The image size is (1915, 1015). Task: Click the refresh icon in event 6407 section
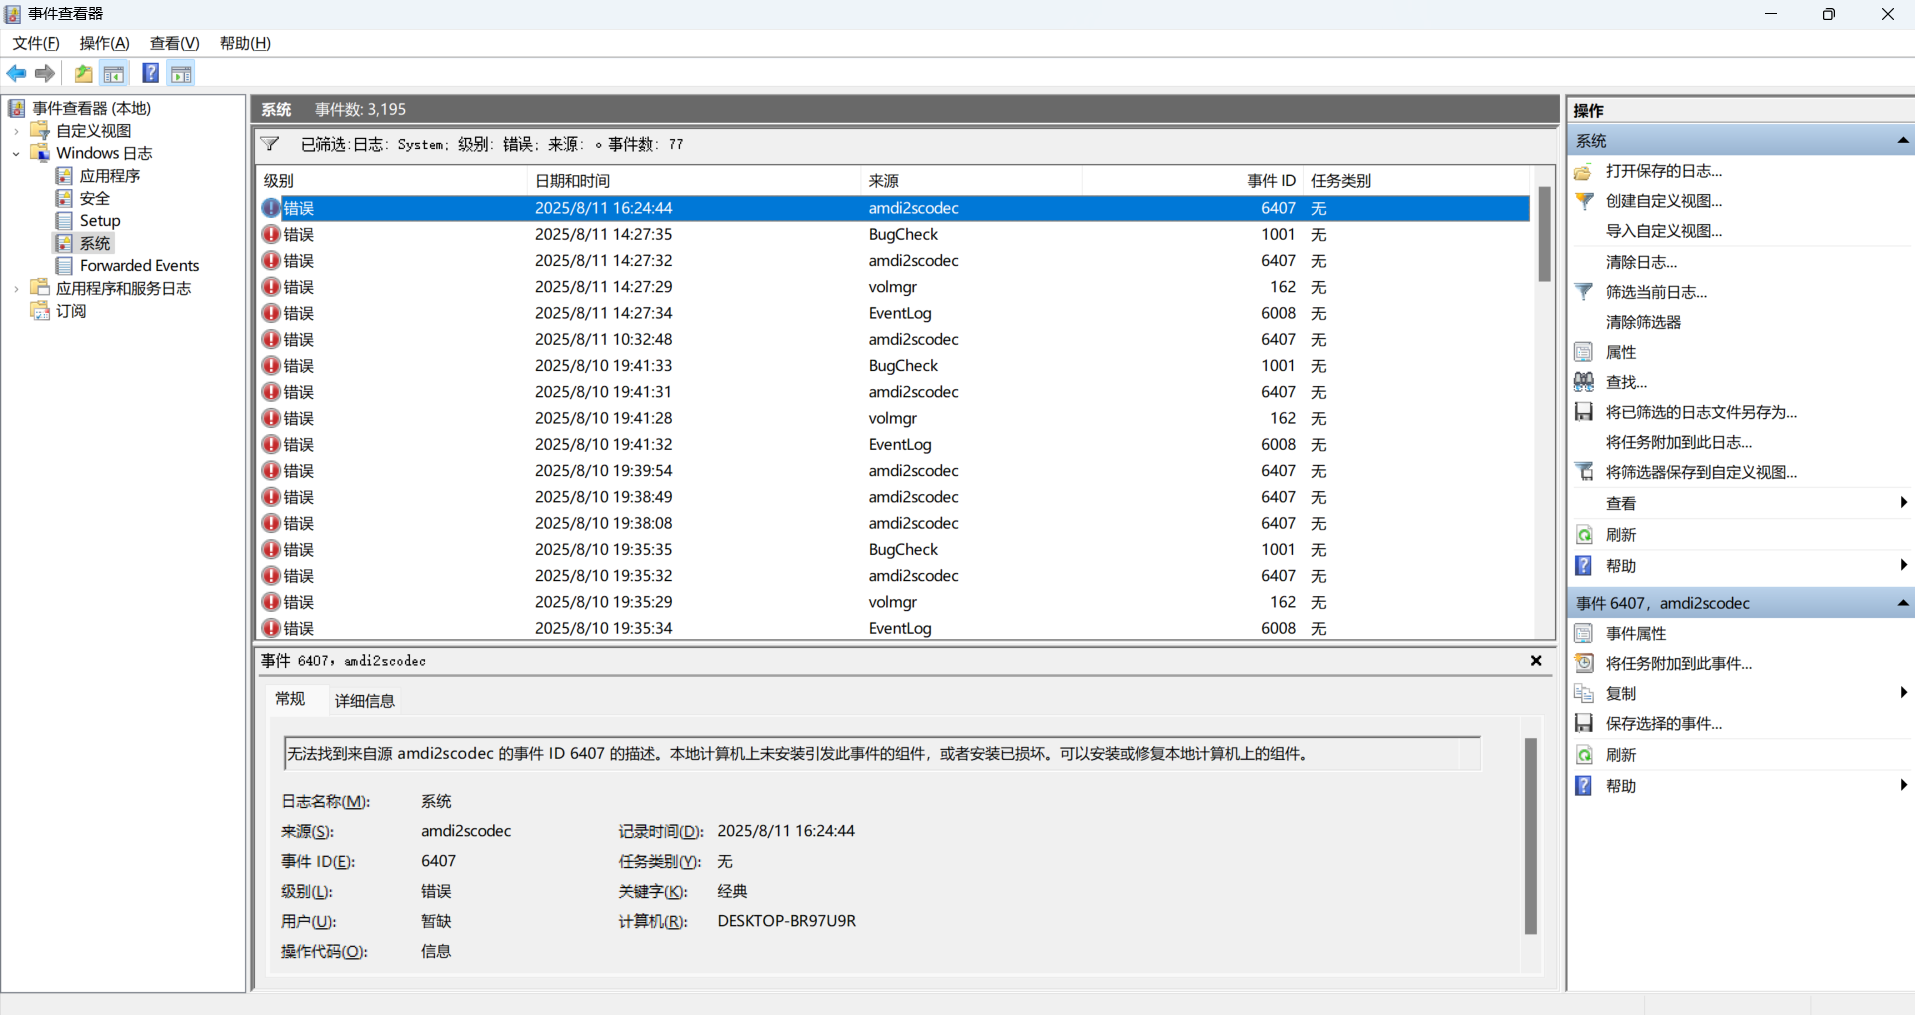(x=1584, y=755)
